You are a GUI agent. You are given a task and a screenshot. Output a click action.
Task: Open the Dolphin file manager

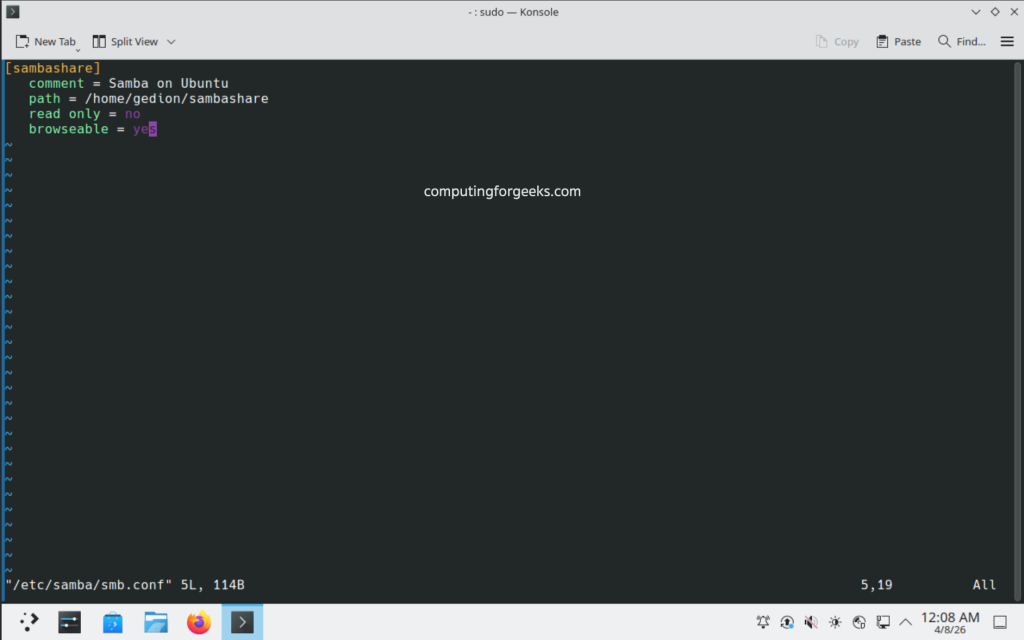[x=156, y=621]
